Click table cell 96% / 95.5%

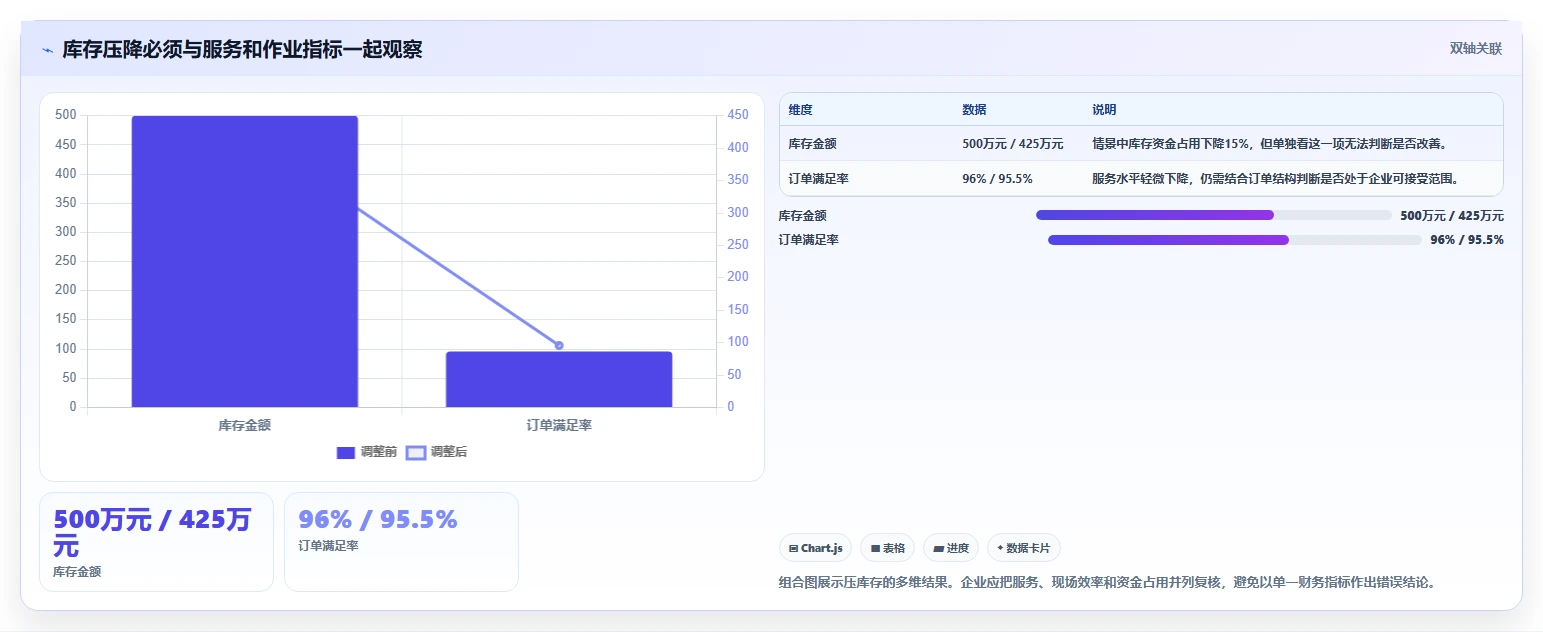click(x=997, y=179)
